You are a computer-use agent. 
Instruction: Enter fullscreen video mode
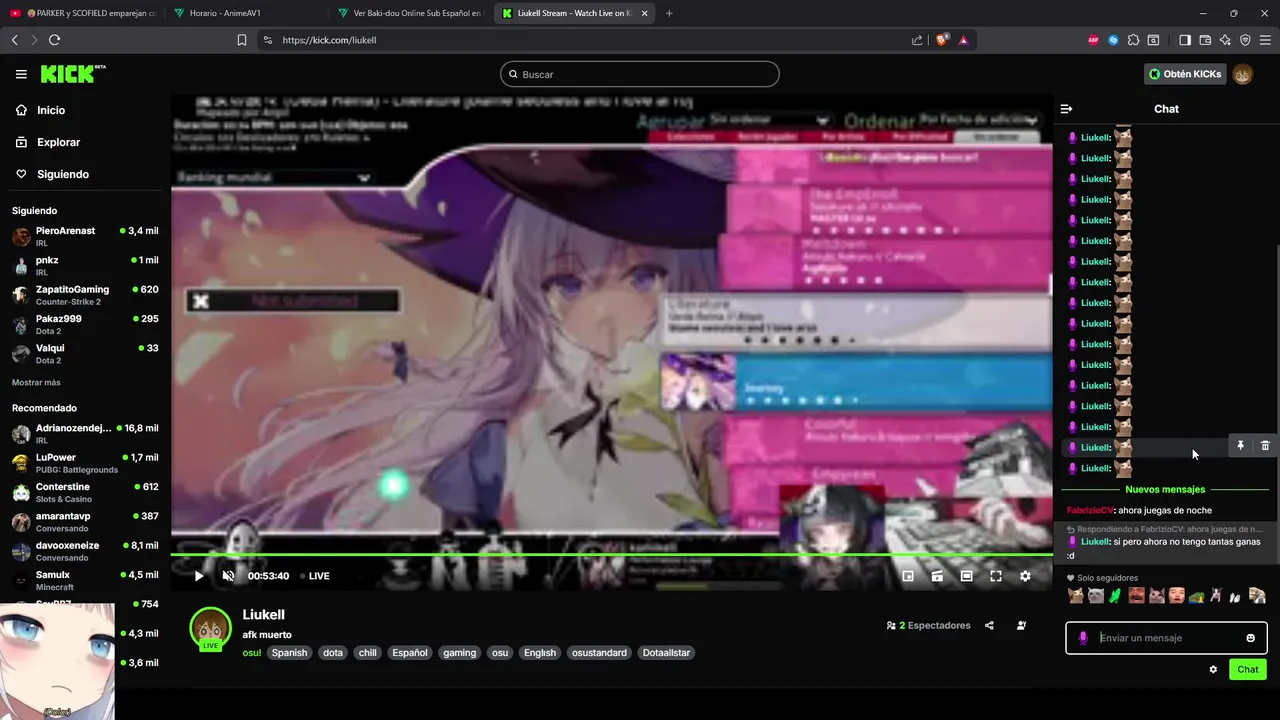coord(996,576)
